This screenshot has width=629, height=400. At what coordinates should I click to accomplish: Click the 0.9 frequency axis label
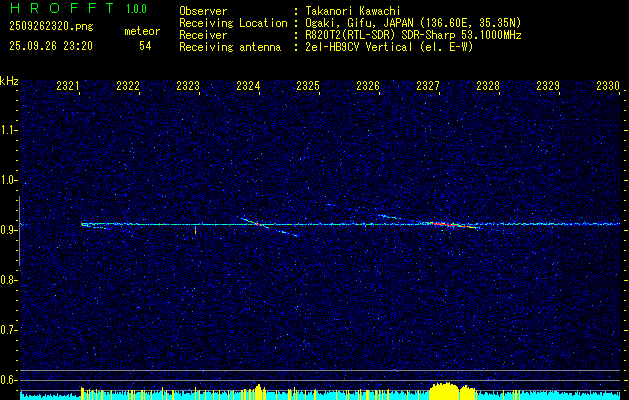9,230
